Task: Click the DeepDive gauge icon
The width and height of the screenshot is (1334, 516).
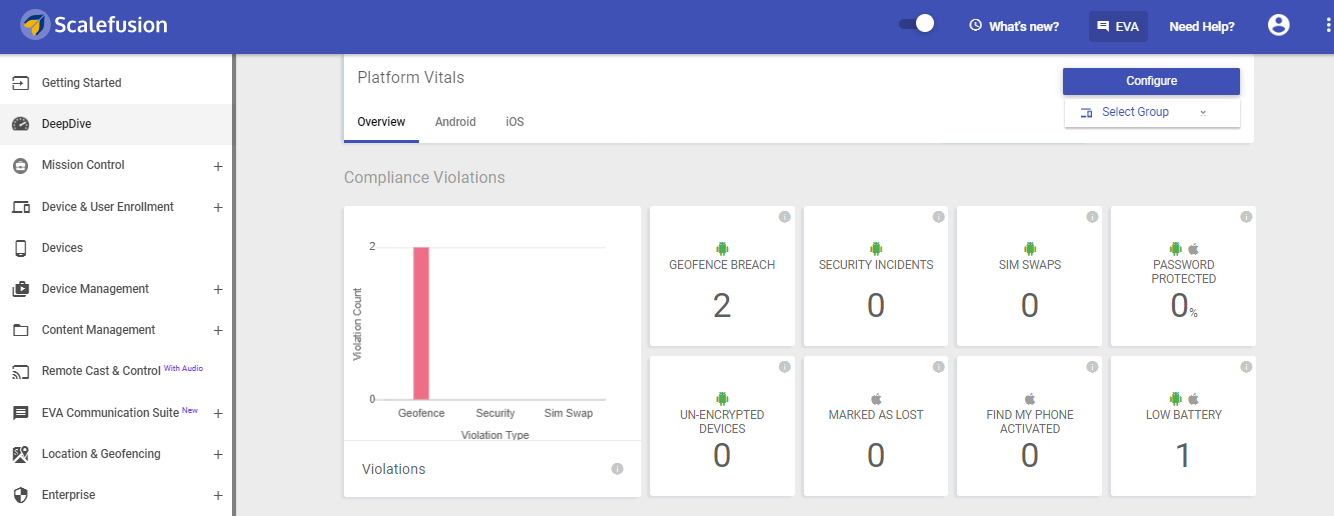Action: [x=20, y=124]
